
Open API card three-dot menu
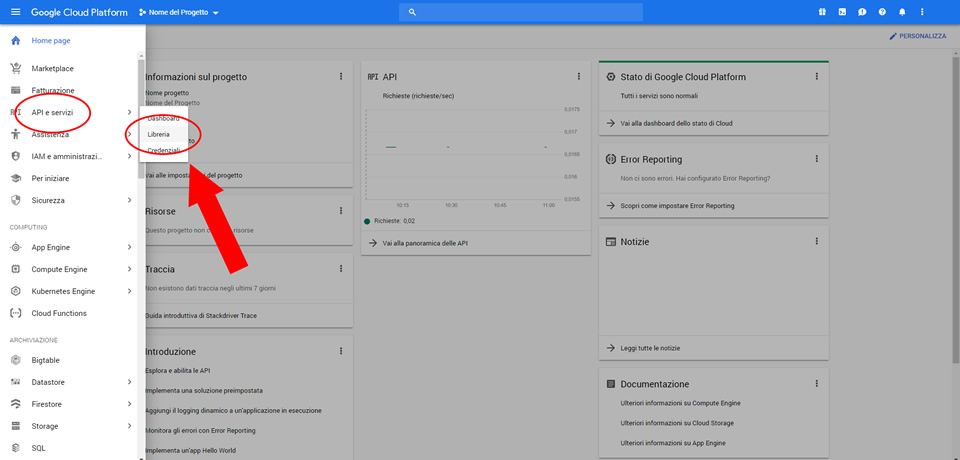579,77
